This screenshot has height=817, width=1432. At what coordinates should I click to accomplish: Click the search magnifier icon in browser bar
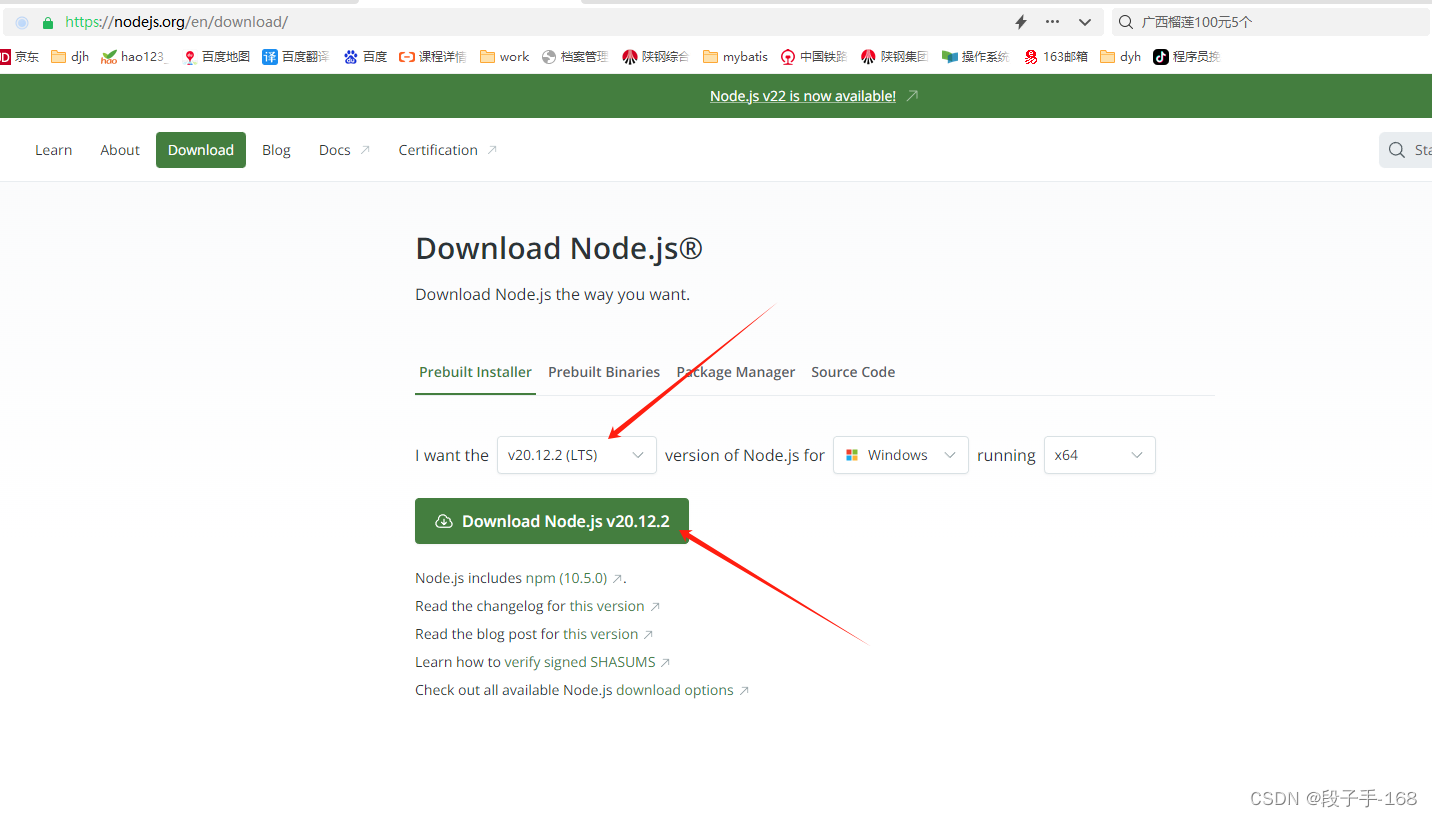point(1126,22)
